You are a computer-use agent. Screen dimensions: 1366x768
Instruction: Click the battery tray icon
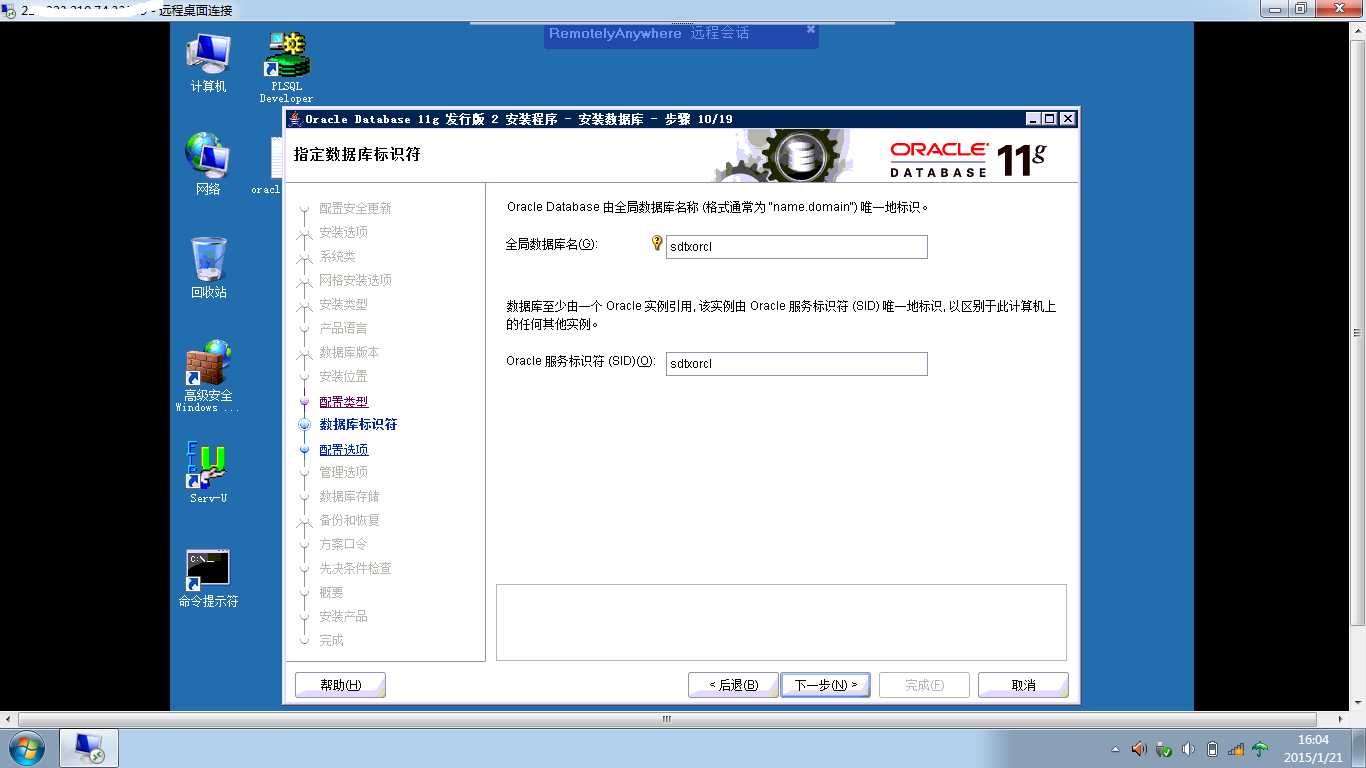click(x=1212, y=749)
